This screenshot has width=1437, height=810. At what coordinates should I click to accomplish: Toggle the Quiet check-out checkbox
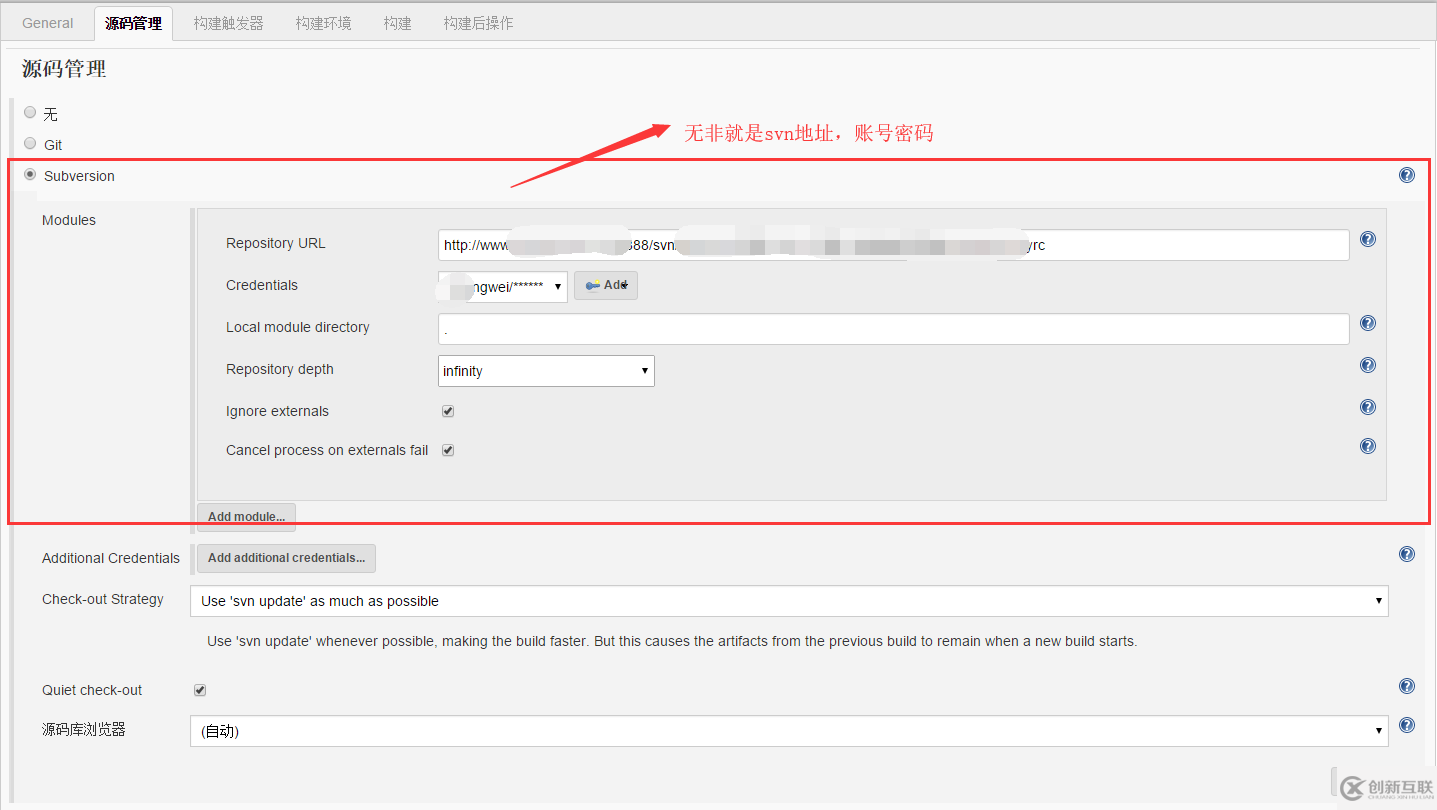point(200,690)
